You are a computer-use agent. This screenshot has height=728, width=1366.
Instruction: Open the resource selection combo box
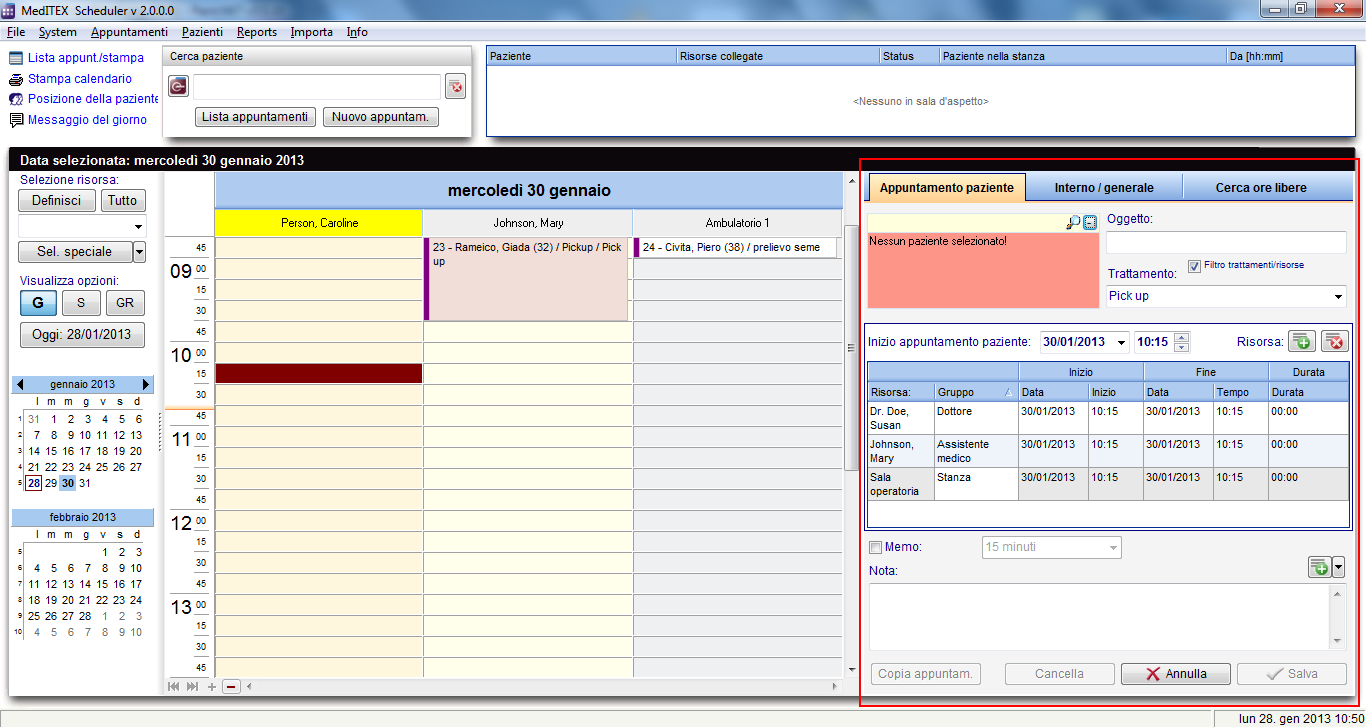point(82,226)
